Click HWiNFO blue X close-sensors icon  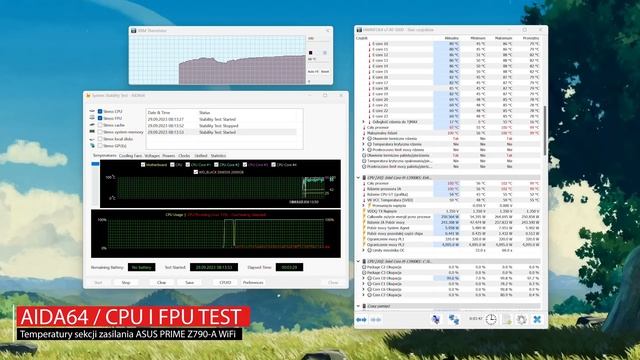[537, 320]
